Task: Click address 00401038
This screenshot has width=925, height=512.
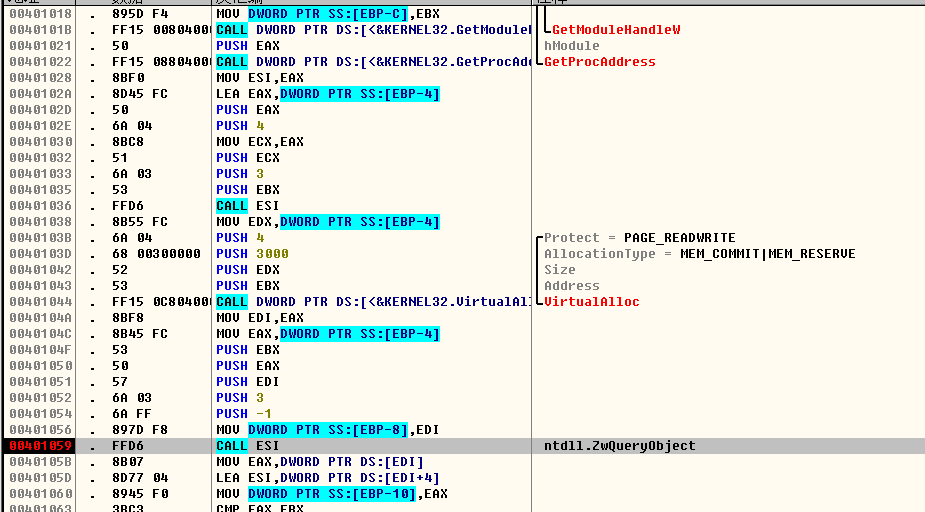Action: [x=40, y=222]
